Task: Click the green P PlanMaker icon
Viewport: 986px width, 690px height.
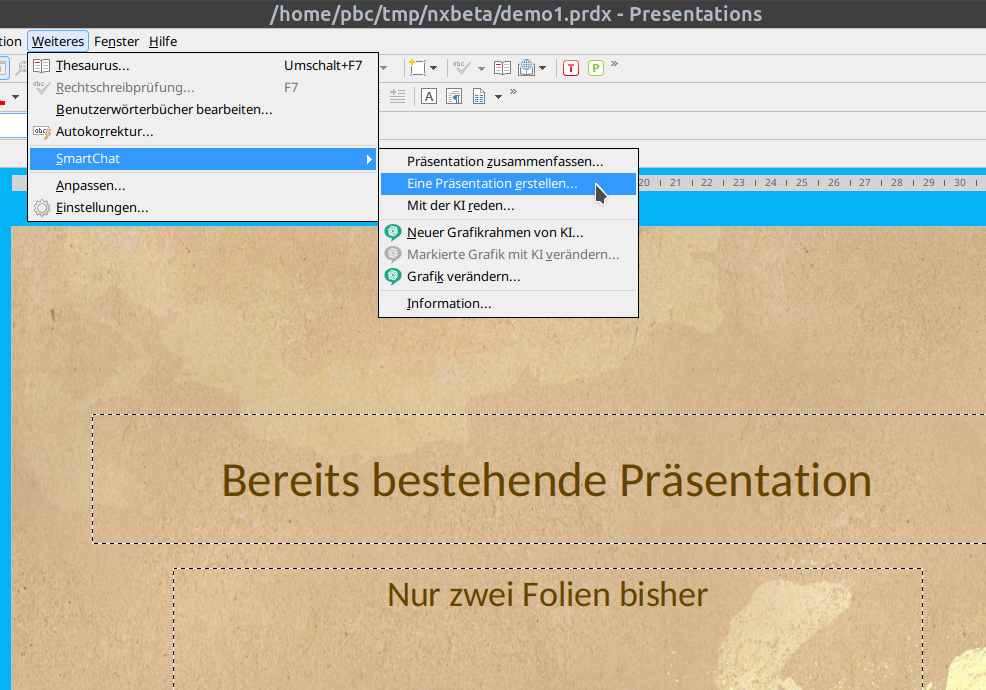Action: tap(595, 68)
